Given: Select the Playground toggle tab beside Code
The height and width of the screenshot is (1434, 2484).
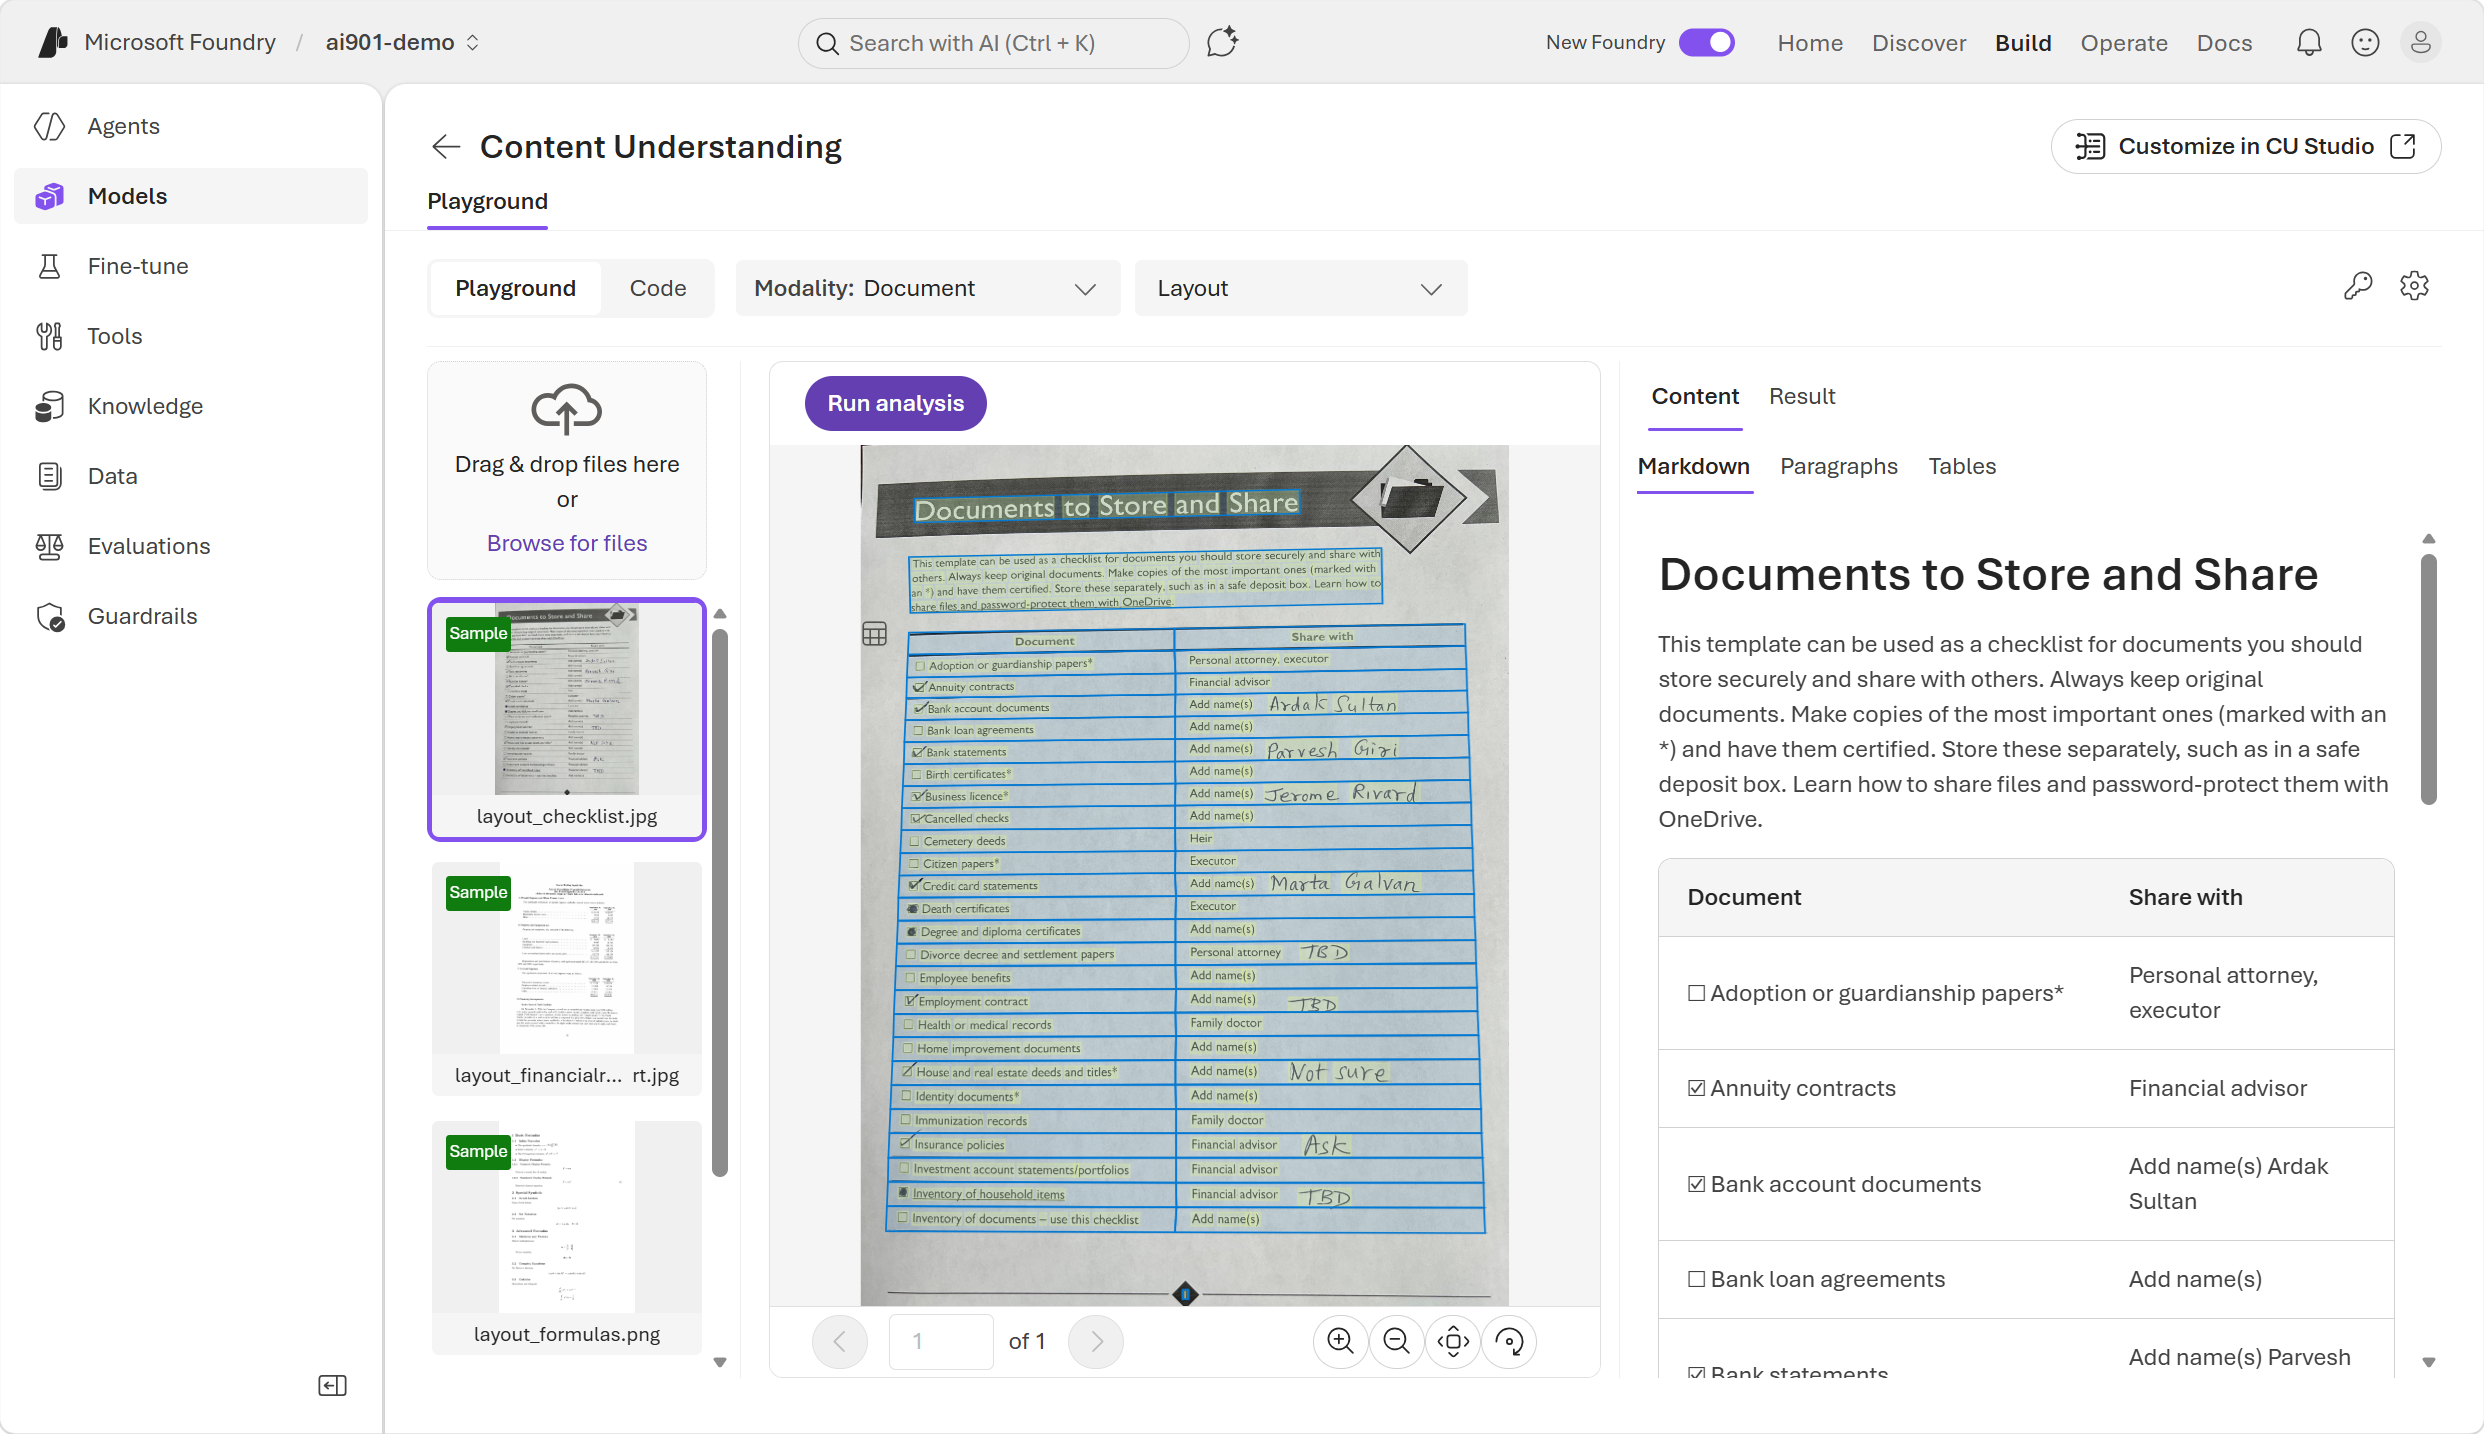Looking at the screenshot, I should tap(515, 288).
